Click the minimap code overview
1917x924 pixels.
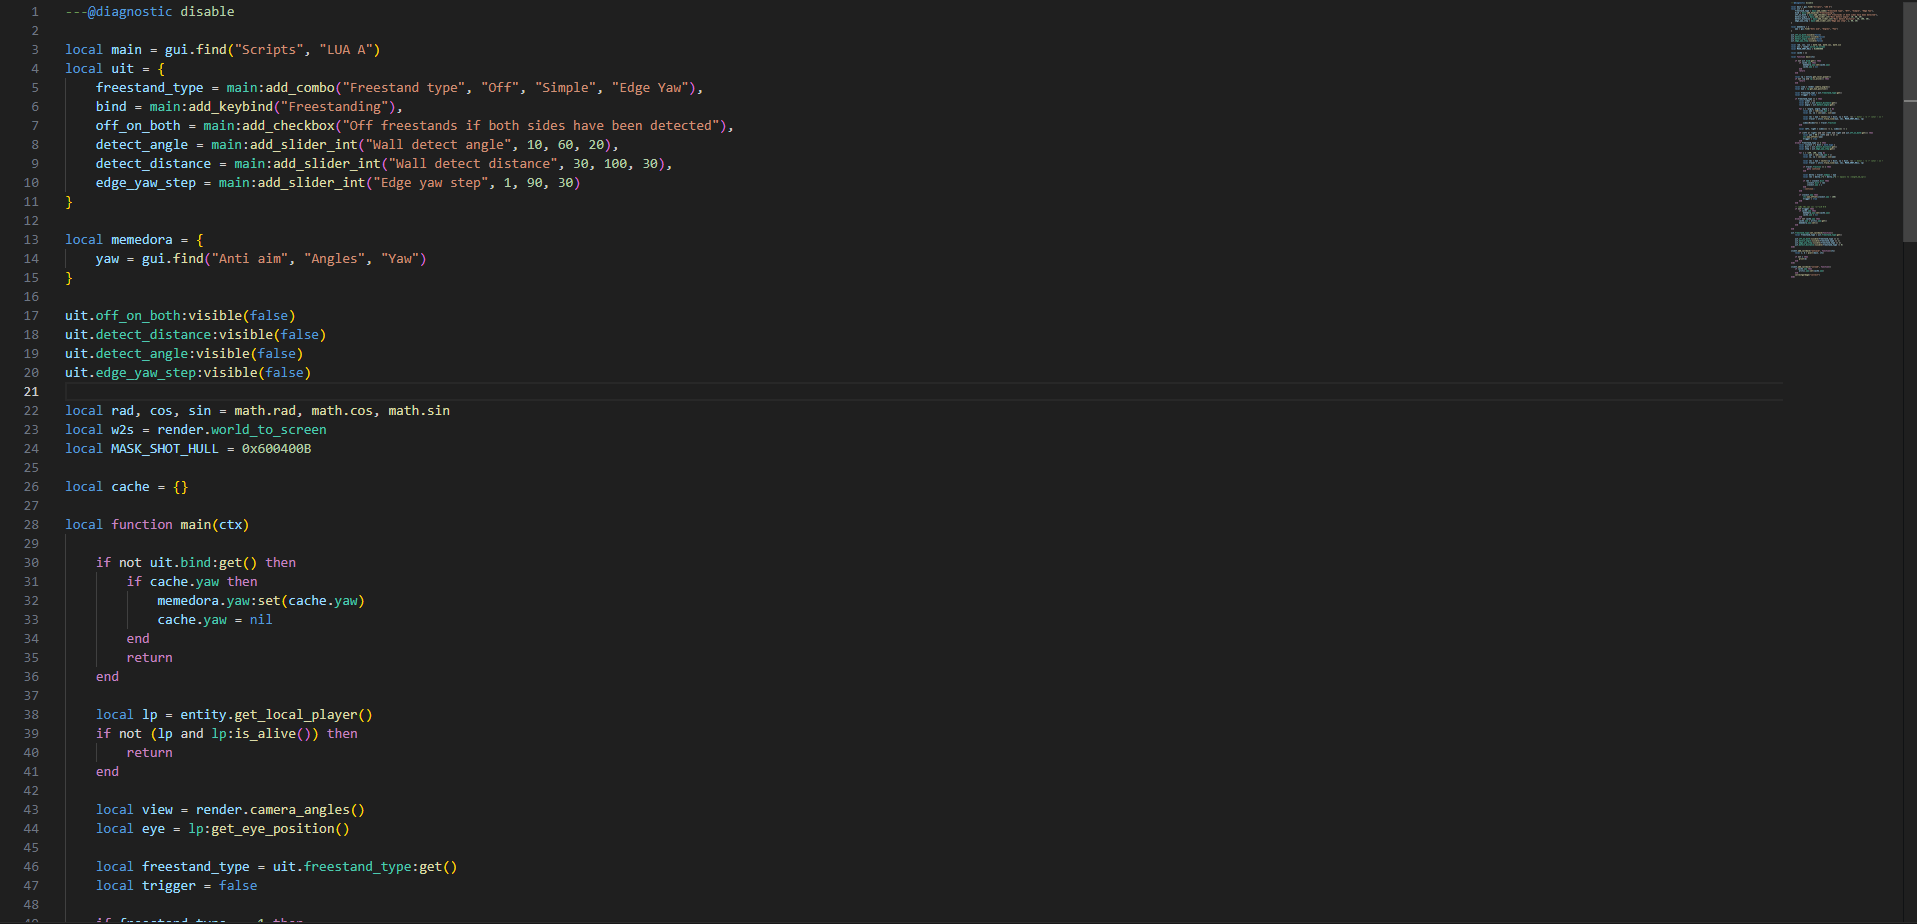[1838, 140]
